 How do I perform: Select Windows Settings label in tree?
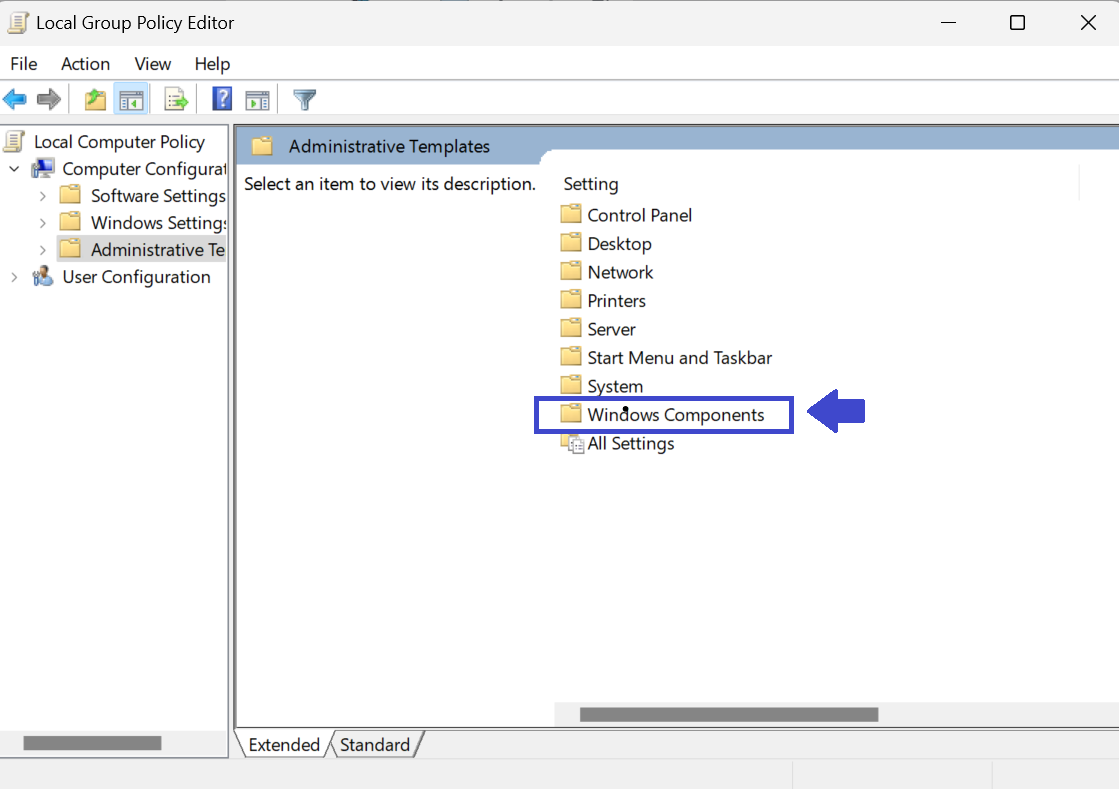tap(158, 223)
